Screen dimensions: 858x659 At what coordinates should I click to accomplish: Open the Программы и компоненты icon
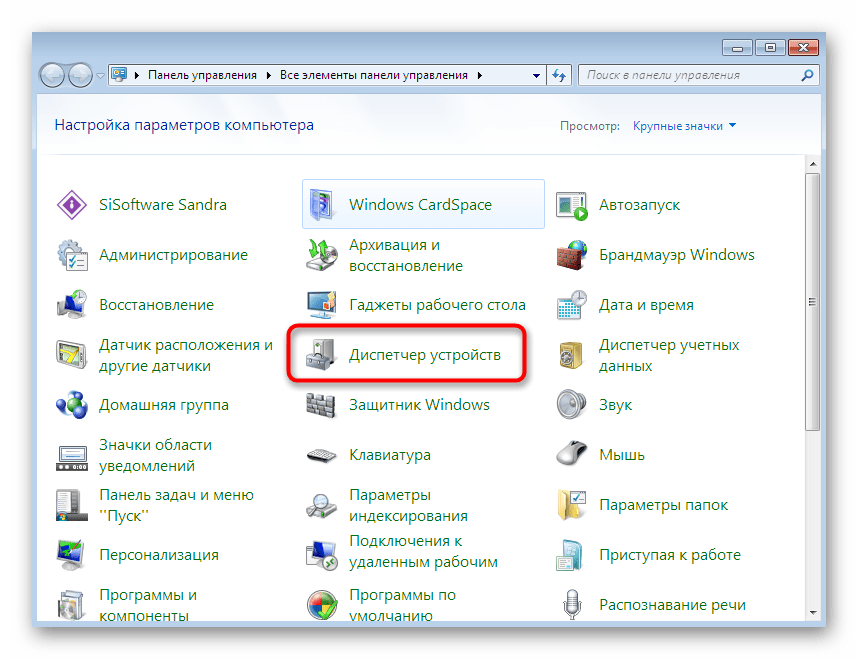point(72,605)
